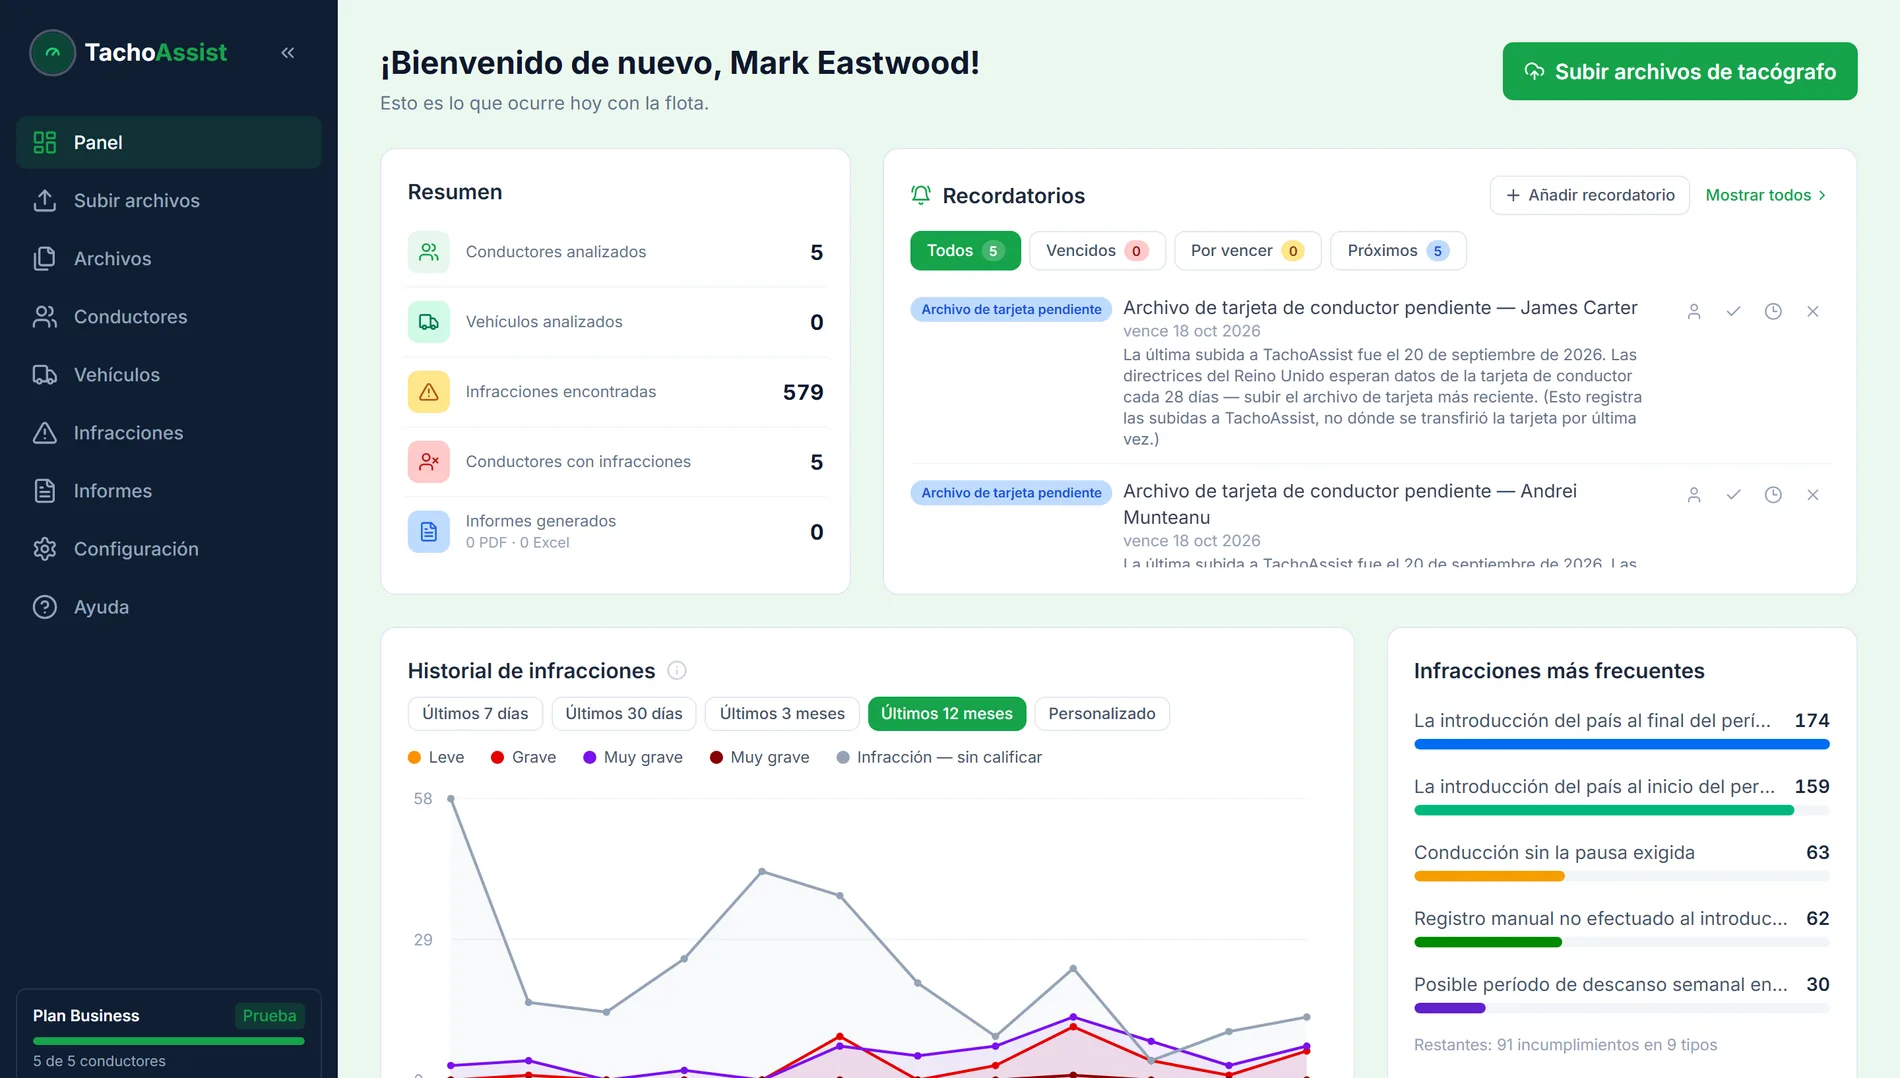This screenshot has height=1078, width=1900.
Task: Open Vehículos in the sidebar
Action: pyautogui.click(x=169, y=375)
